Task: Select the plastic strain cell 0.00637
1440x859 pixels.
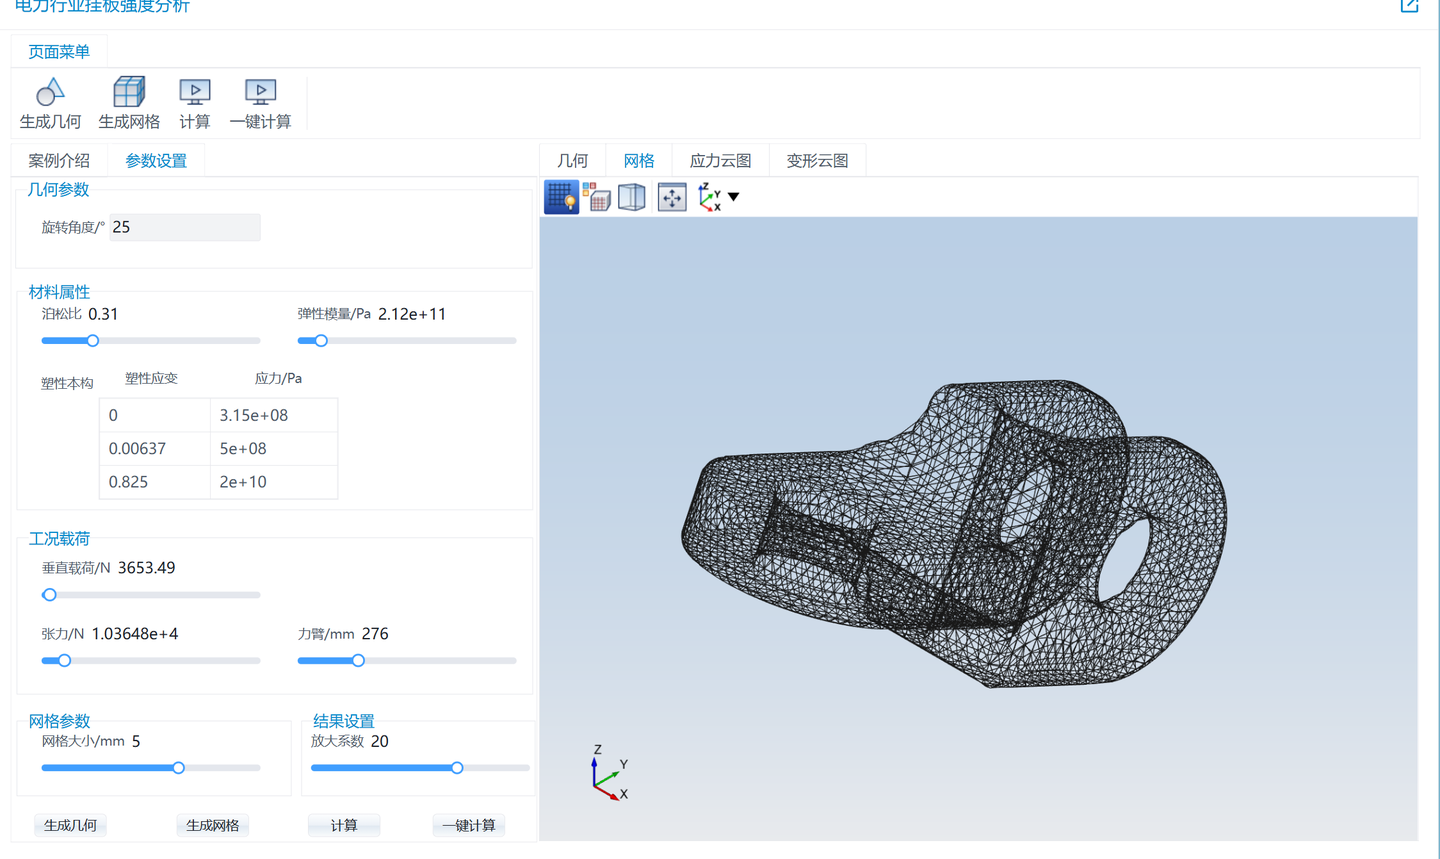Action: point(155,448)
